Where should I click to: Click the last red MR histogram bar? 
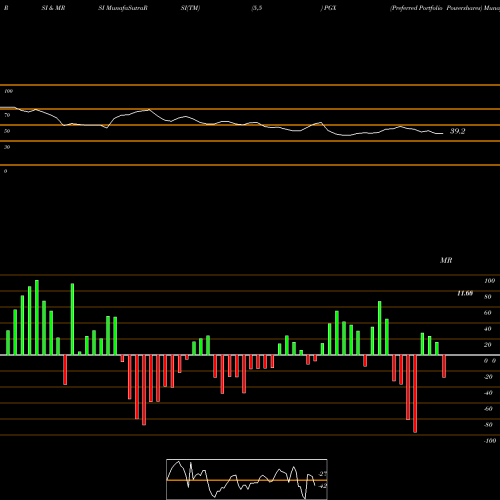(x=444, y=366)
